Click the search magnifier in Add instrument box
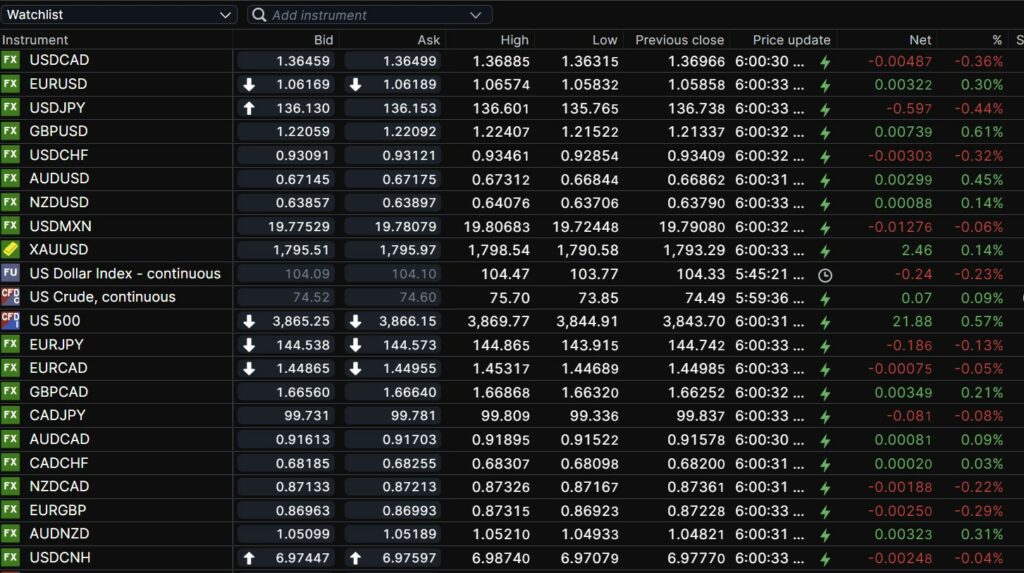This screenshot has width=1024, height=573. coord(259,15)
